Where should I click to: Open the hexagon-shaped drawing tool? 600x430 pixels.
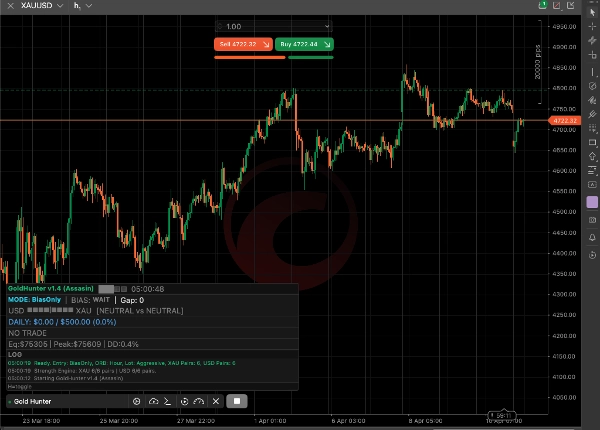click(593, 86)
